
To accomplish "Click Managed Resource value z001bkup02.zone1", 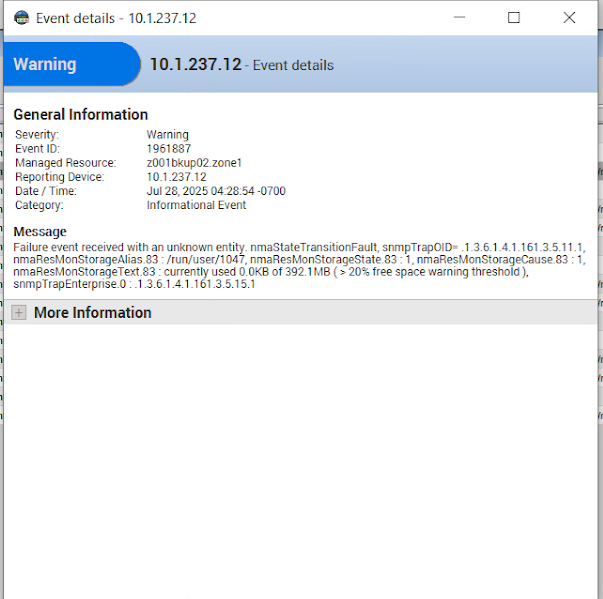I will 194,163.
